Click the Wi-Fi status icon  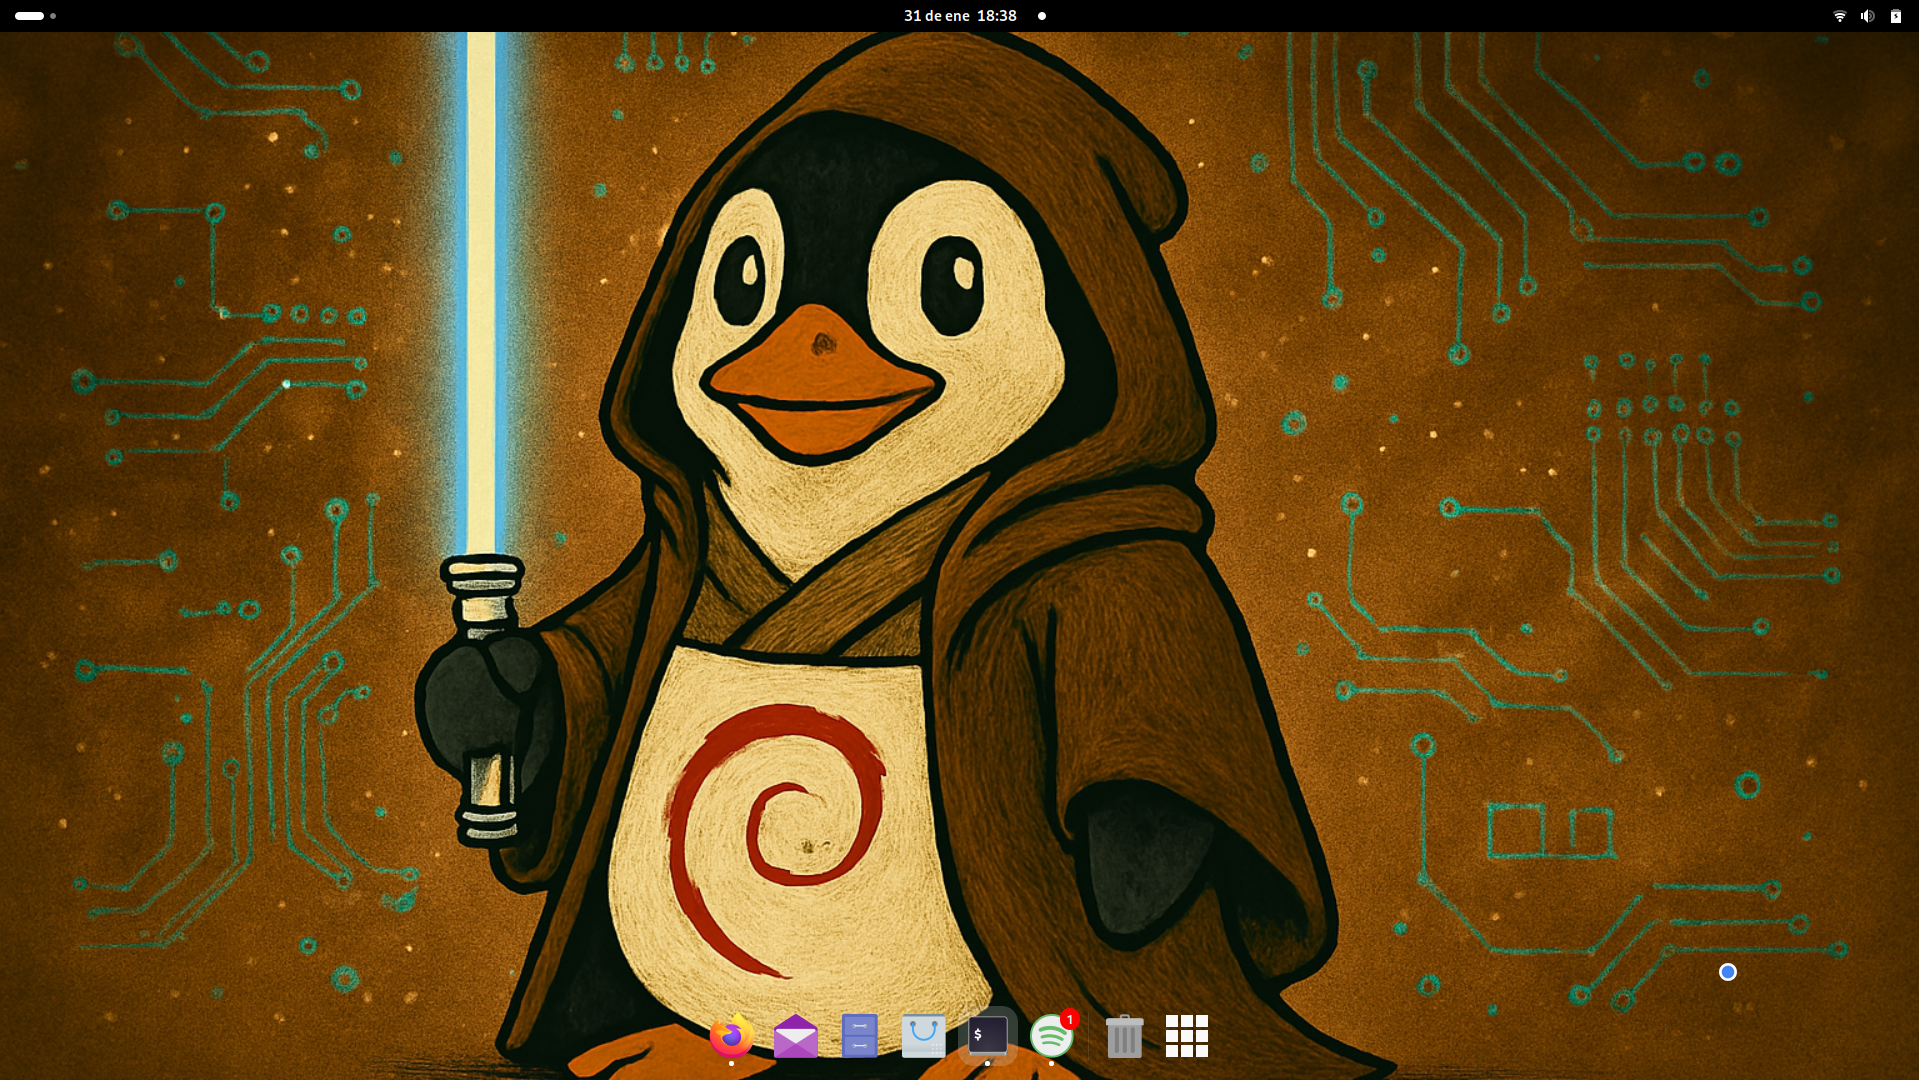point(1839,16)
